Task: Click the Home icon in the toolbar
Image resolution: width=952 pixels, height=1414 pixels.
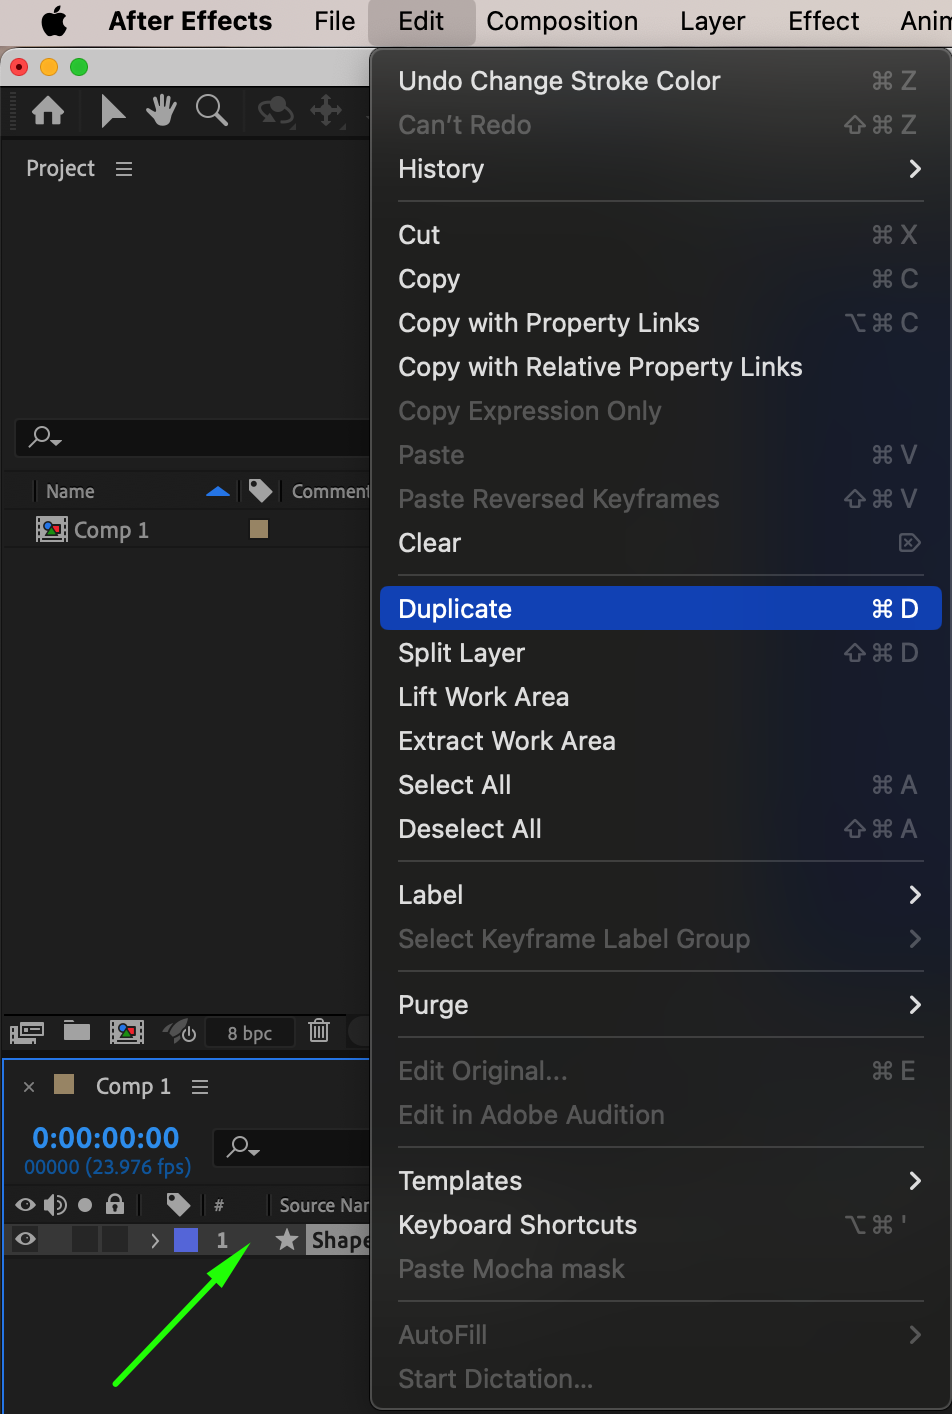Action: [48, 111]
